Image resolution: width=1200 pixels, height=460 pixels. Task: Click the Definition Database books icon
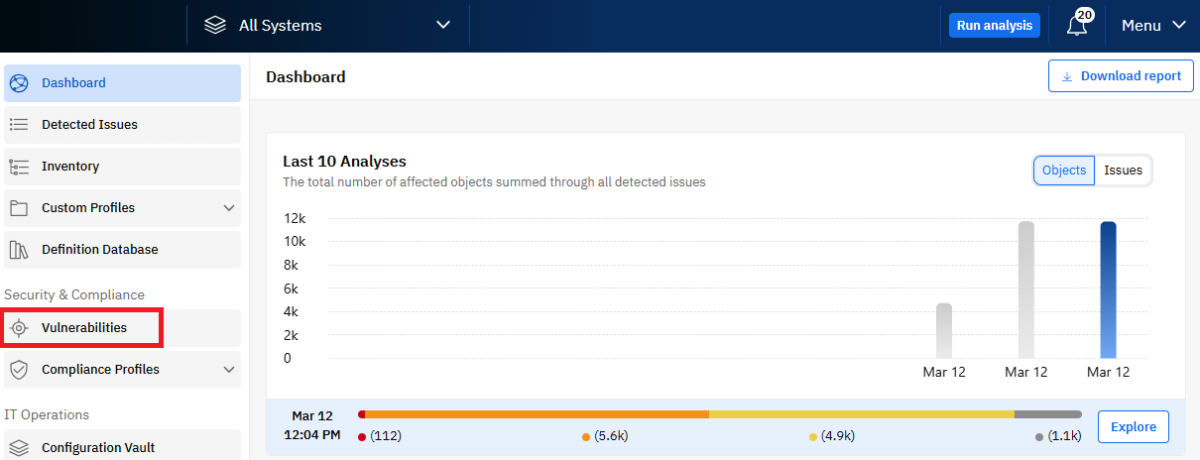19,250
